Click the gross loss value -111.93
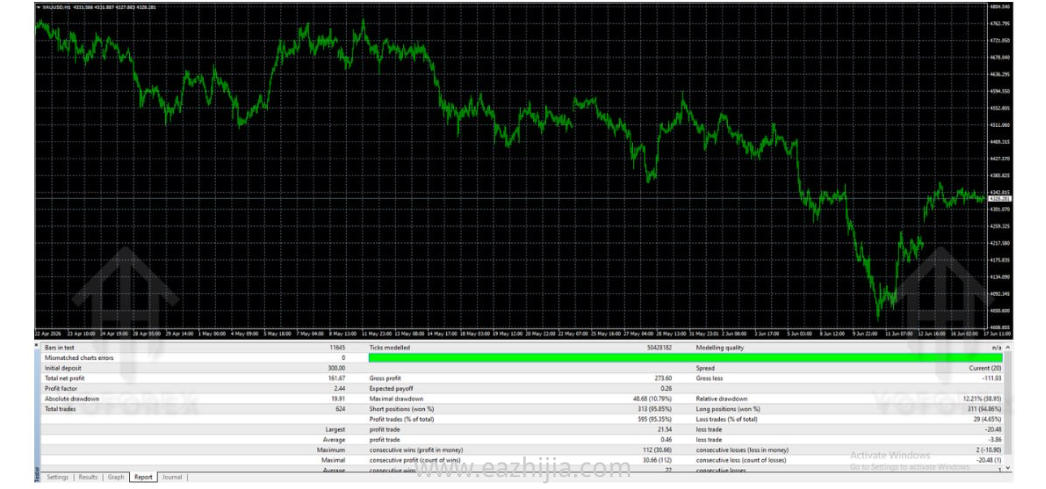Viewport: 1046px width, 489px height. [x=993, y=378]
